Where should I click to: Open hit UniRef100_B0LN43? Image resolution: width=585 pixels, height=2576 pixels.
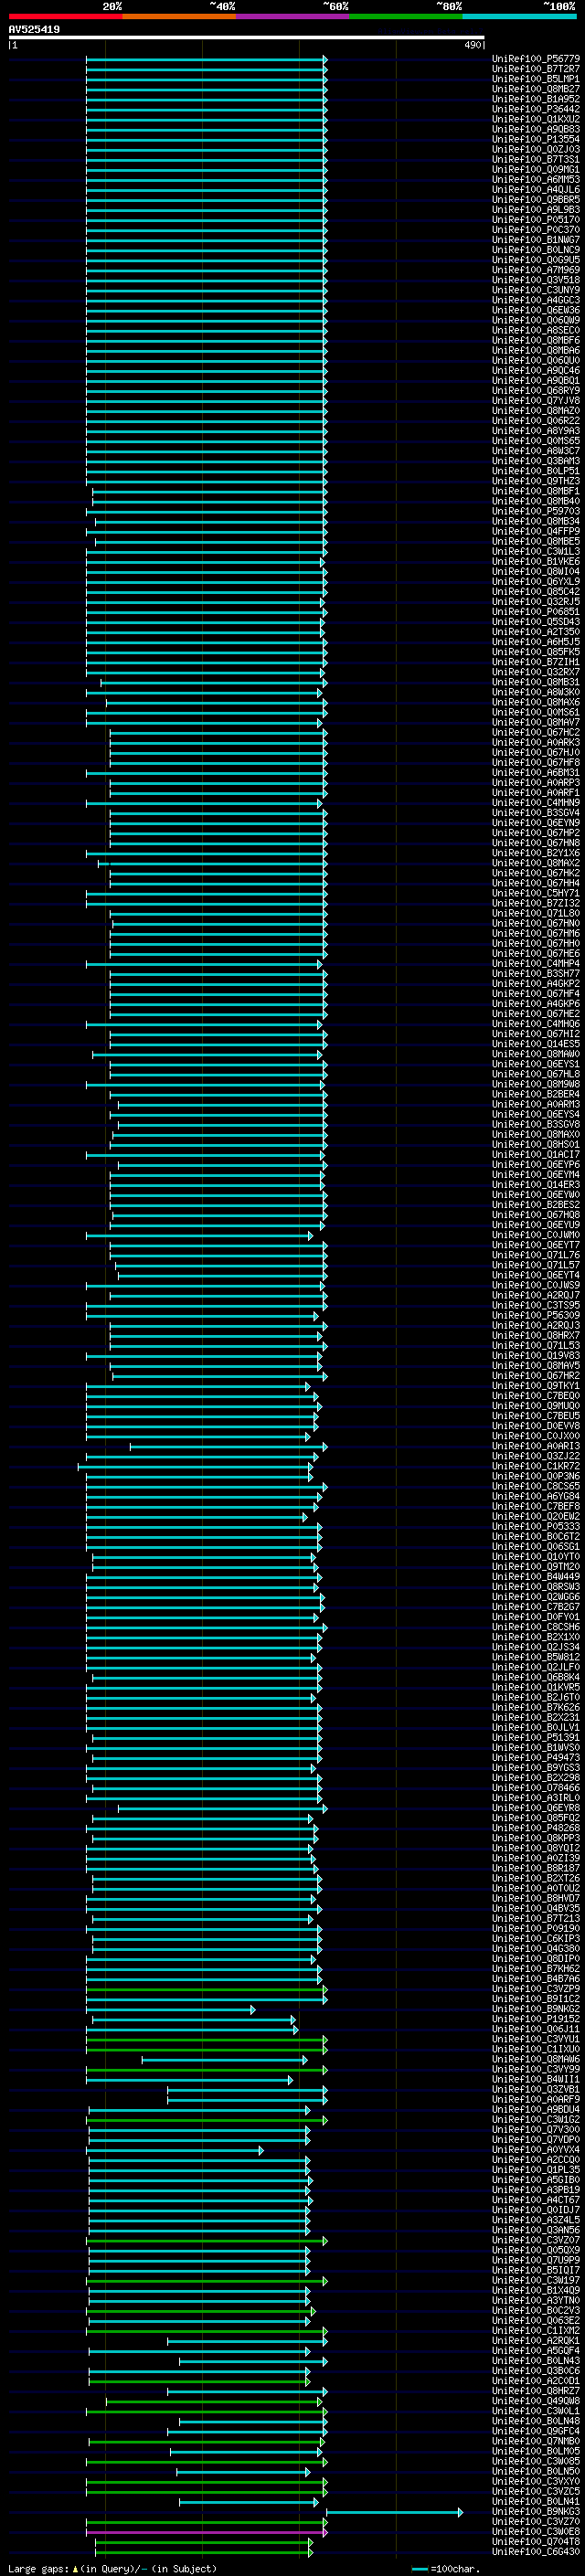pos(536,2361)
